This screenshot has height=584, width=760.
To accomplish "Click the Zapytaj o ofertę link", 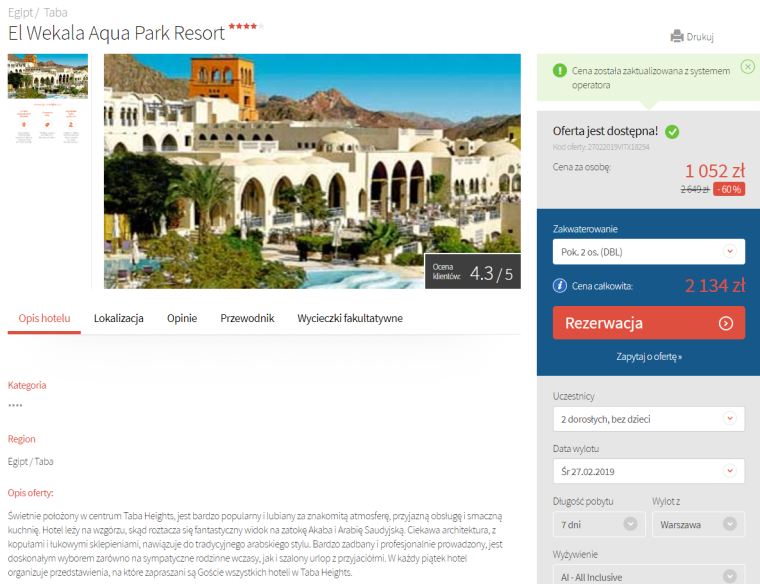I will [649, 357].
